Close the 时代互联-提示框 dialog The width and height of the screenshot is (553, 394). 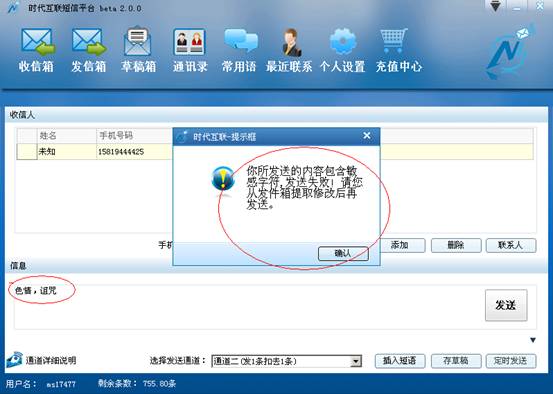(367, 135)
